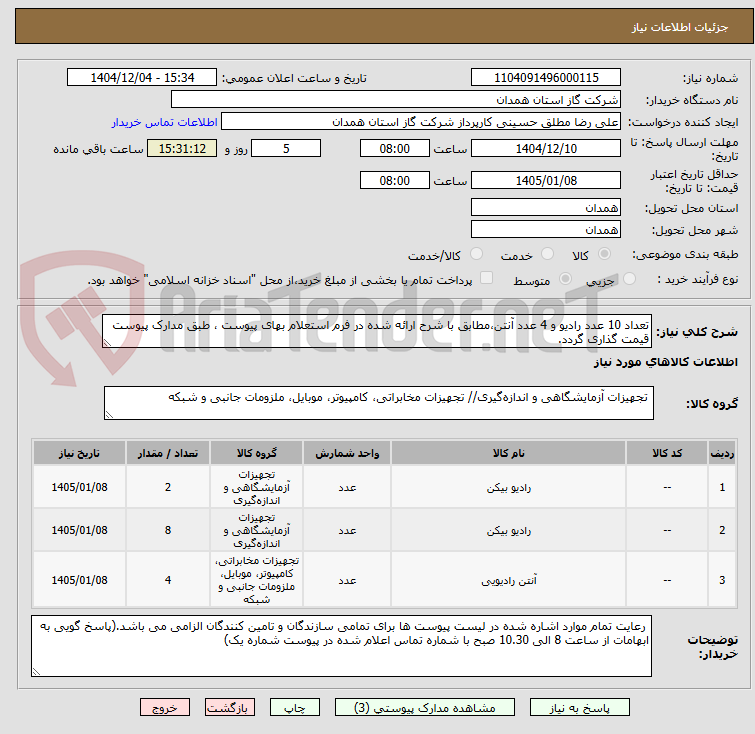The width and height of the screenshot is (755, 734).
Task: Toggle Islamic treasury payment checkbox
Action: pos(486,278)
